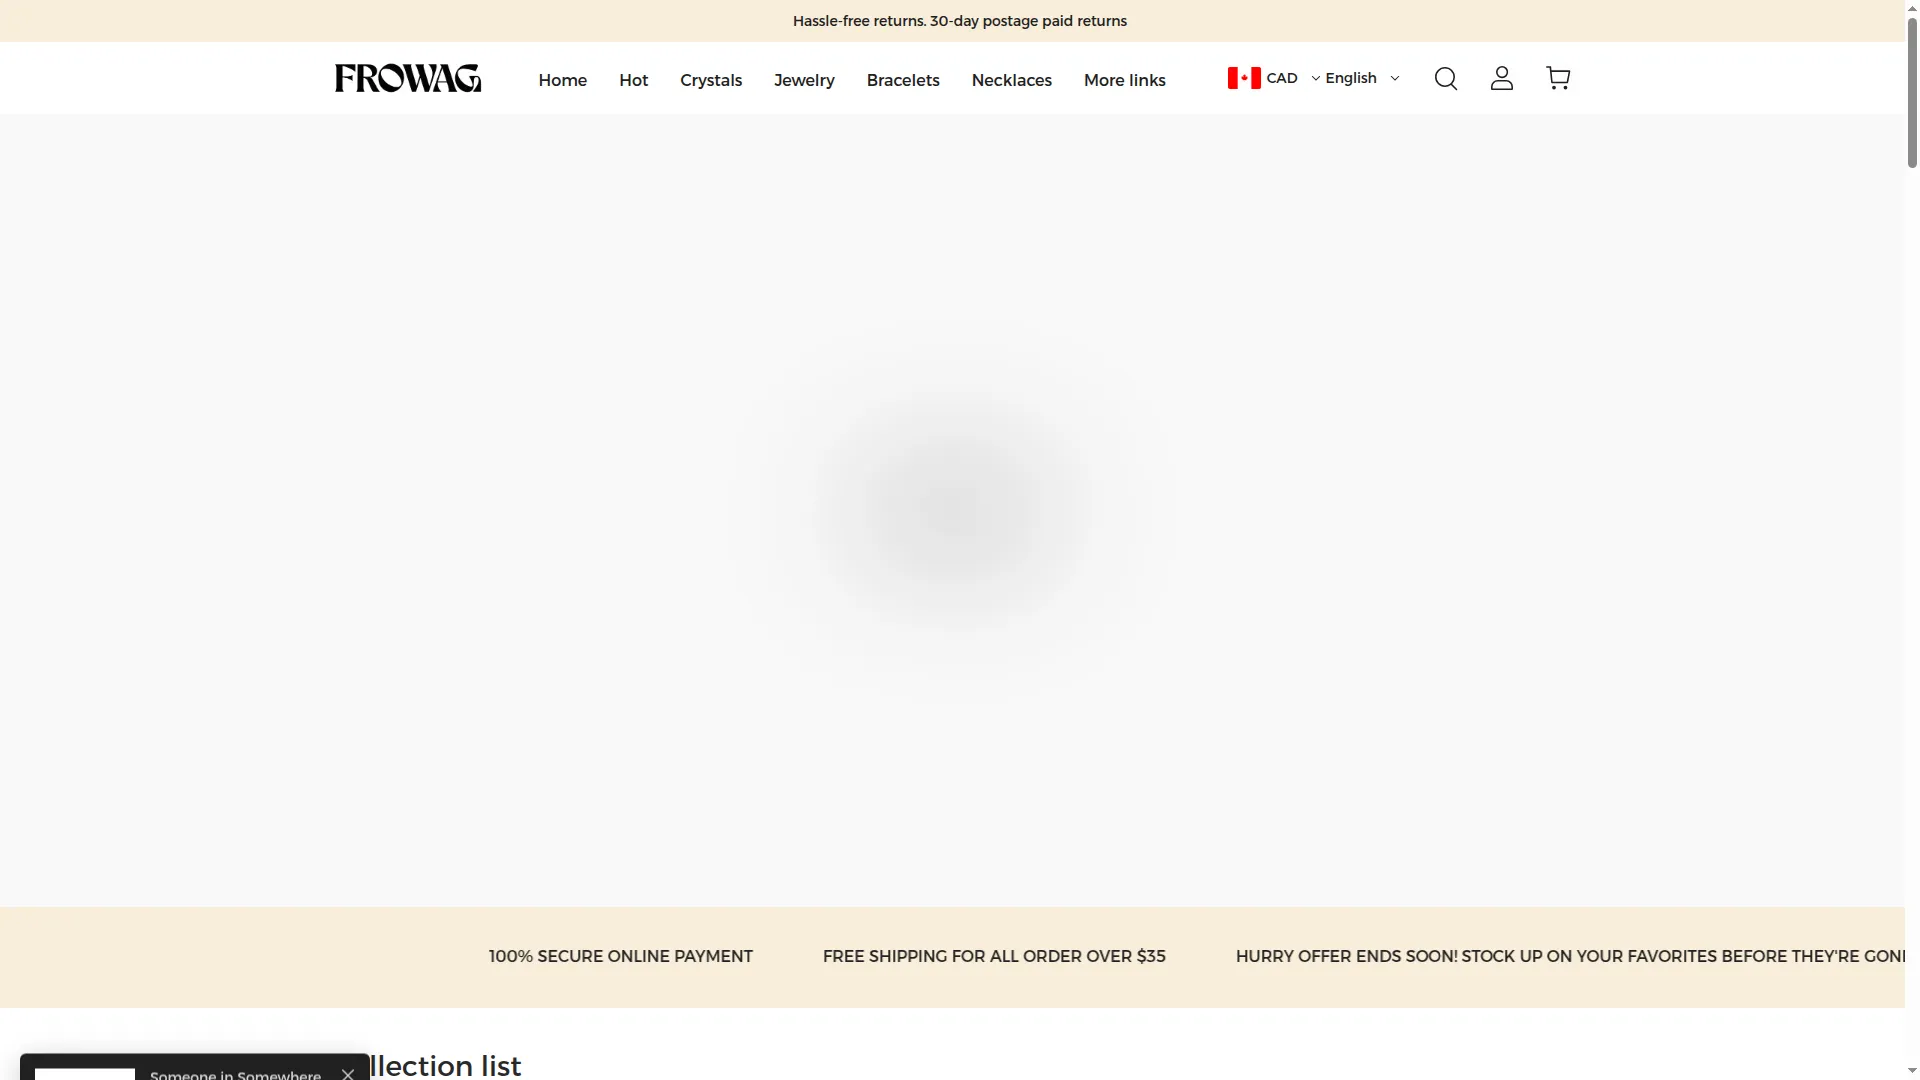
Task: Open the Crystals menu item
Action: pos(711,80)
